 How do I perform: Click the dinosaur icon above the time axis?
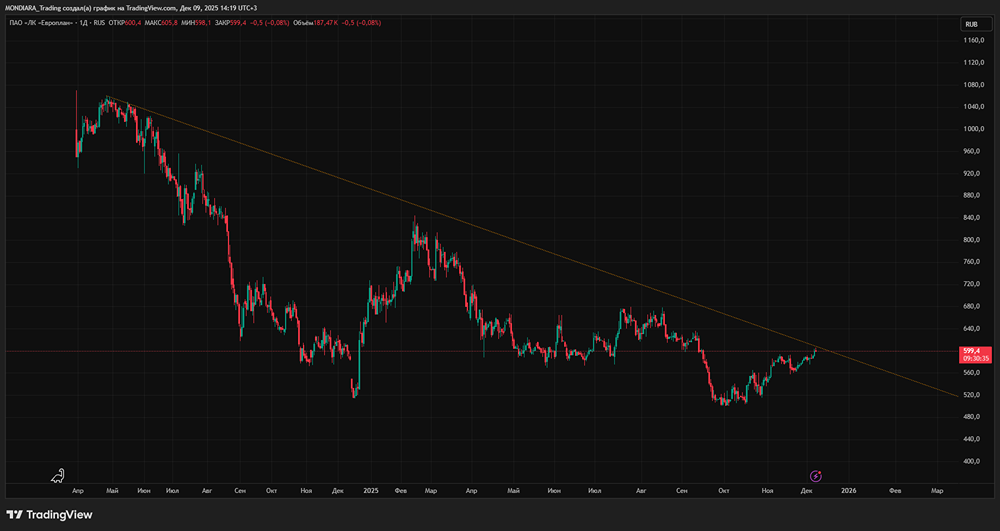tap(59, 475)
